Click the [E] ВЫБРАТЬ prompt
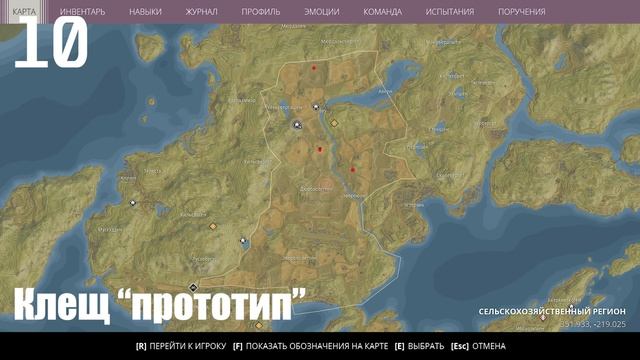The image size is (640, 360). coord(419,346)
